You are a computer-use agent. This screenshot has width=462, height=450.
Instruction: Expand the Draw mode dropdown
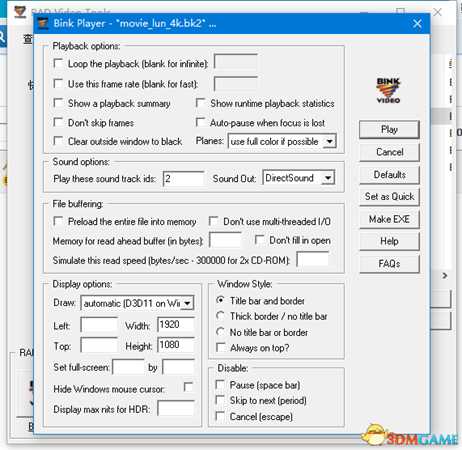[188, 303]
